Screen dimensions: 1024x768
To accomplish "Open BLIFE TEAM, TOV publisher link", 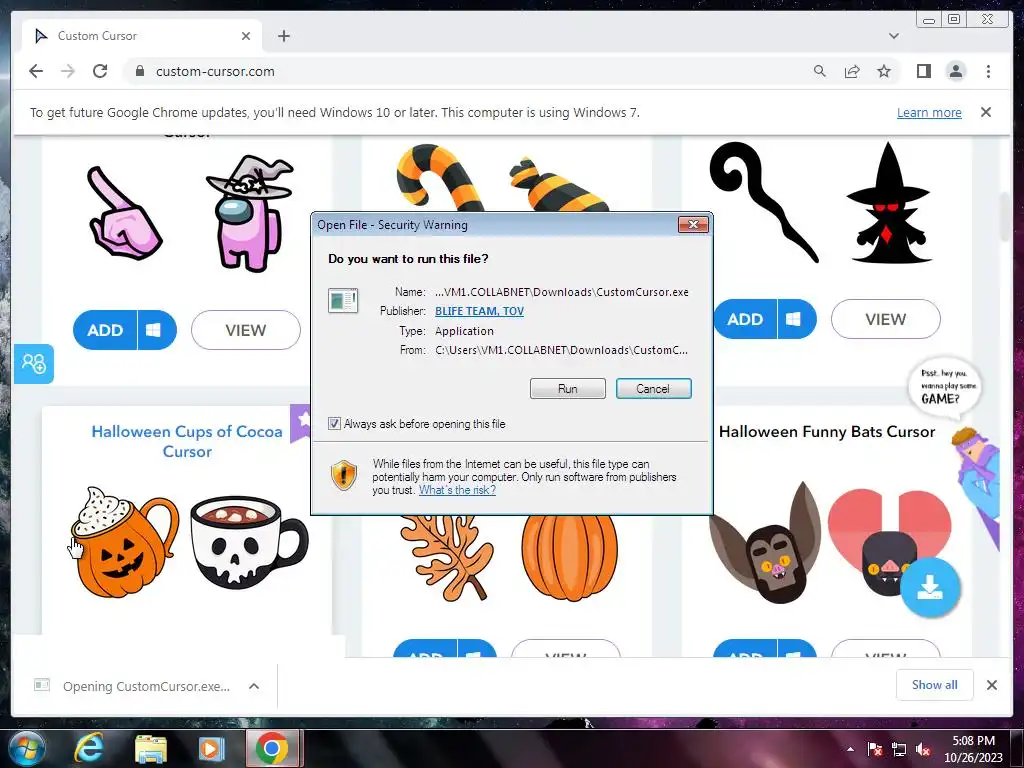I will [x=479, y=311].
